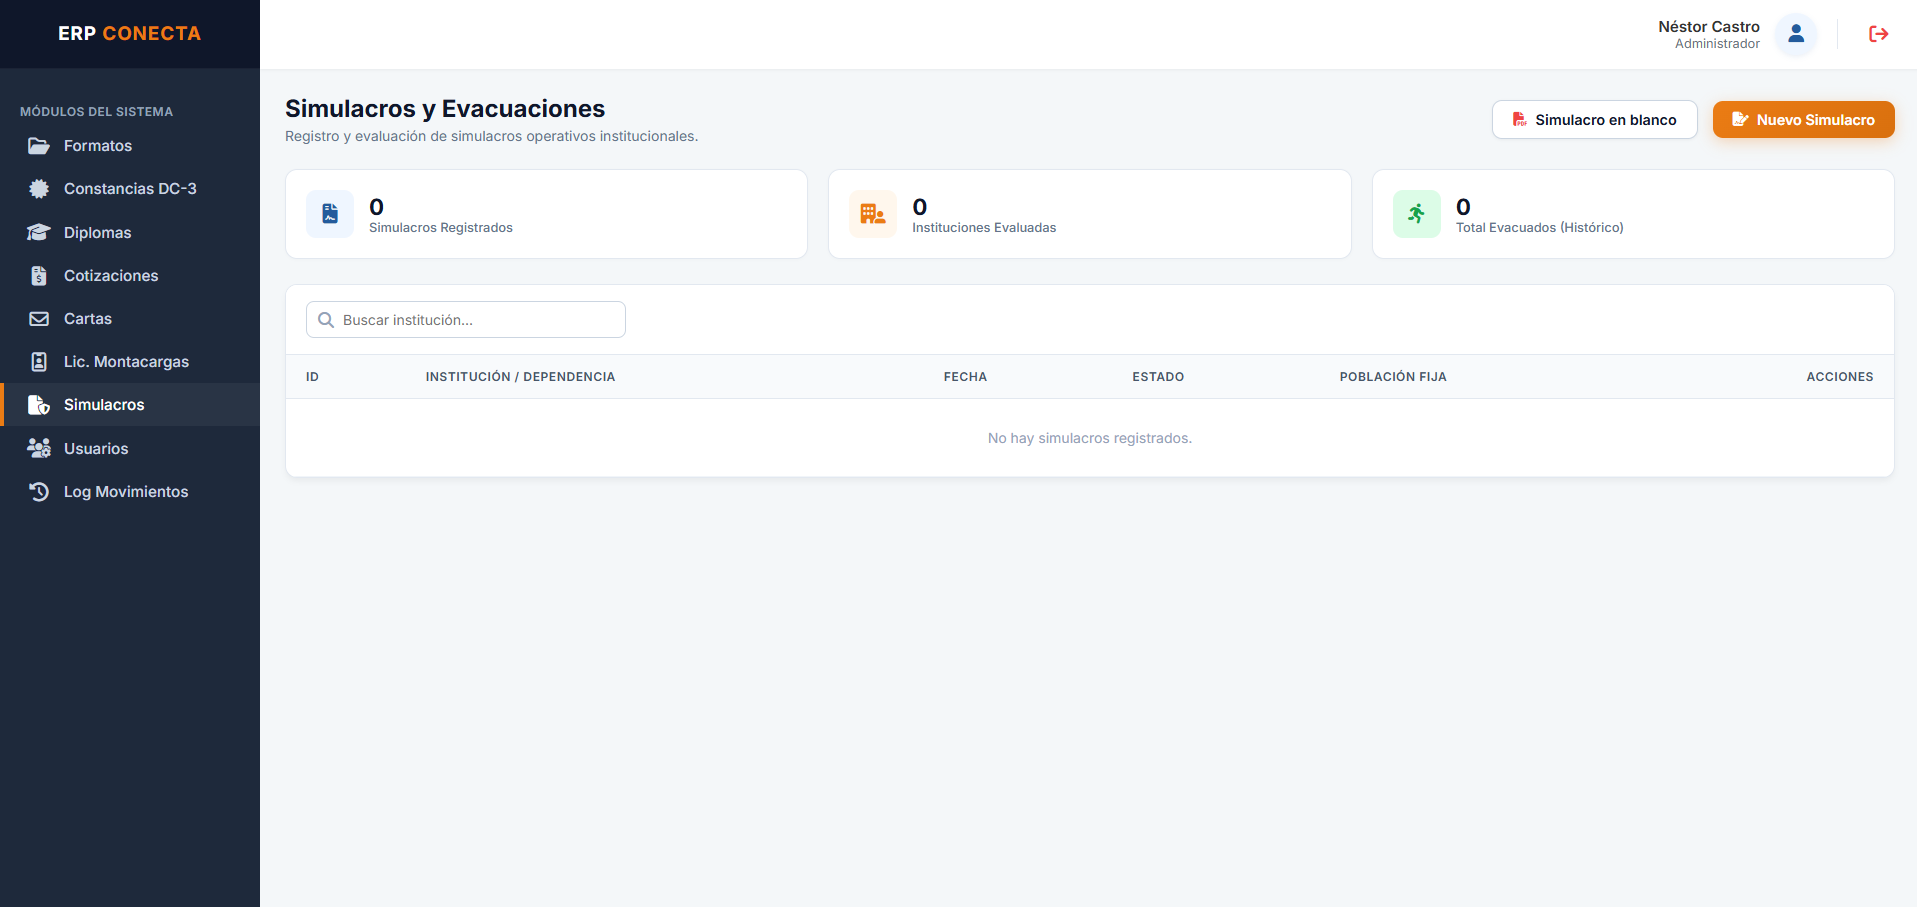Create a Nuevo Simulacro
The image size is (1917, 907).
[x=1803, y=120]
